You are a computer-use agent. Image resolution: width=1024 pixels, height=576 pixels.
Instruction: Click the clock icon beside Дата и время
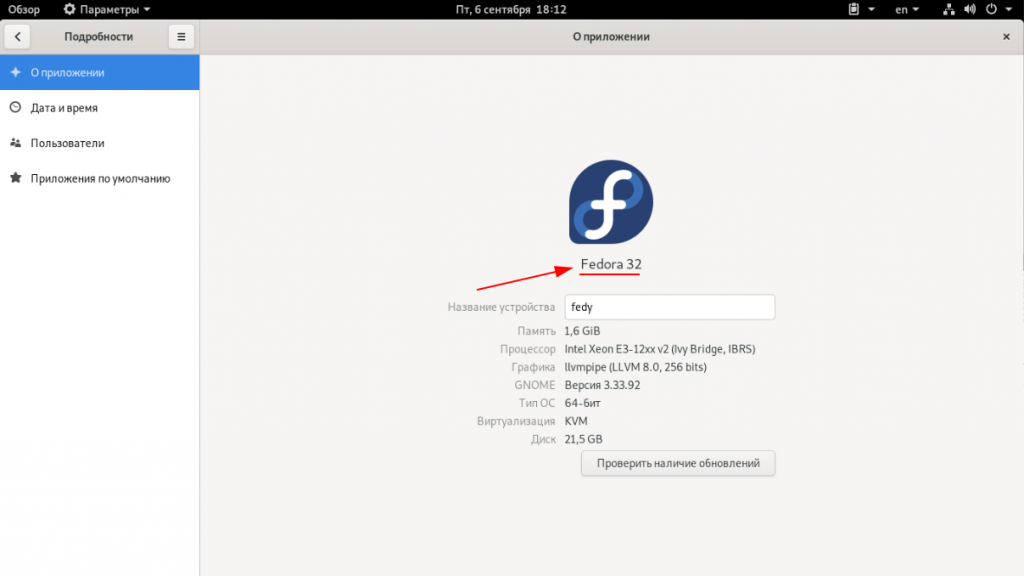tap(15, 108)
